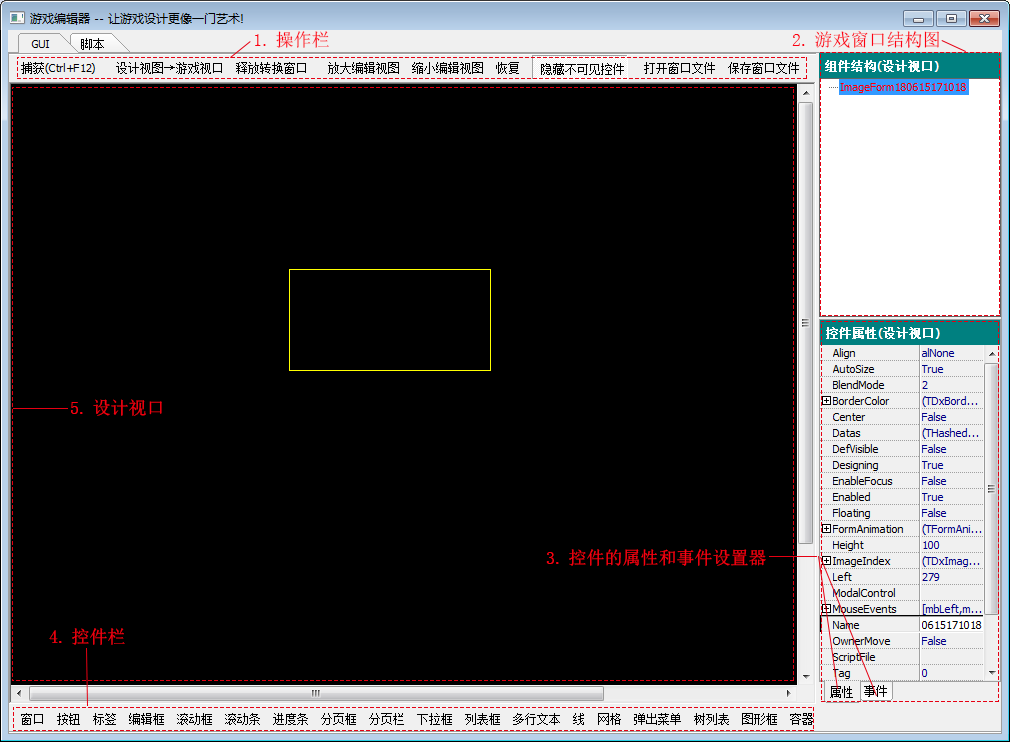Viewport: 1010px width, 742px height.
Task: Click property grid scrollbar down arrow
Action: click(x=992, y=672)
